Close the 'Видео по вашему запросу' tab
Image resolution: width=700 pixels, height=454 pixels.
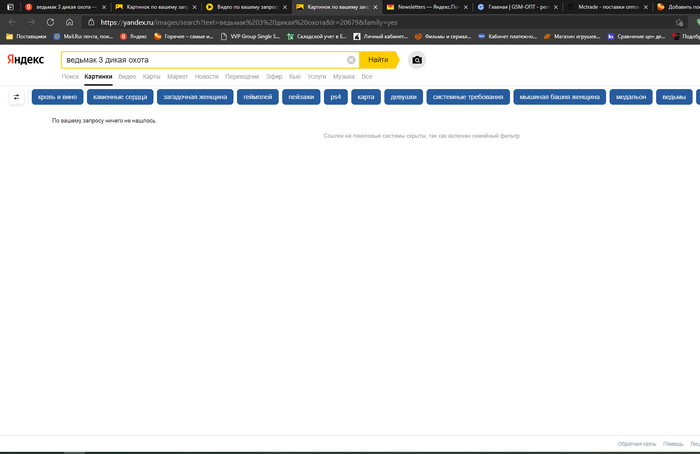coord(285,7)
